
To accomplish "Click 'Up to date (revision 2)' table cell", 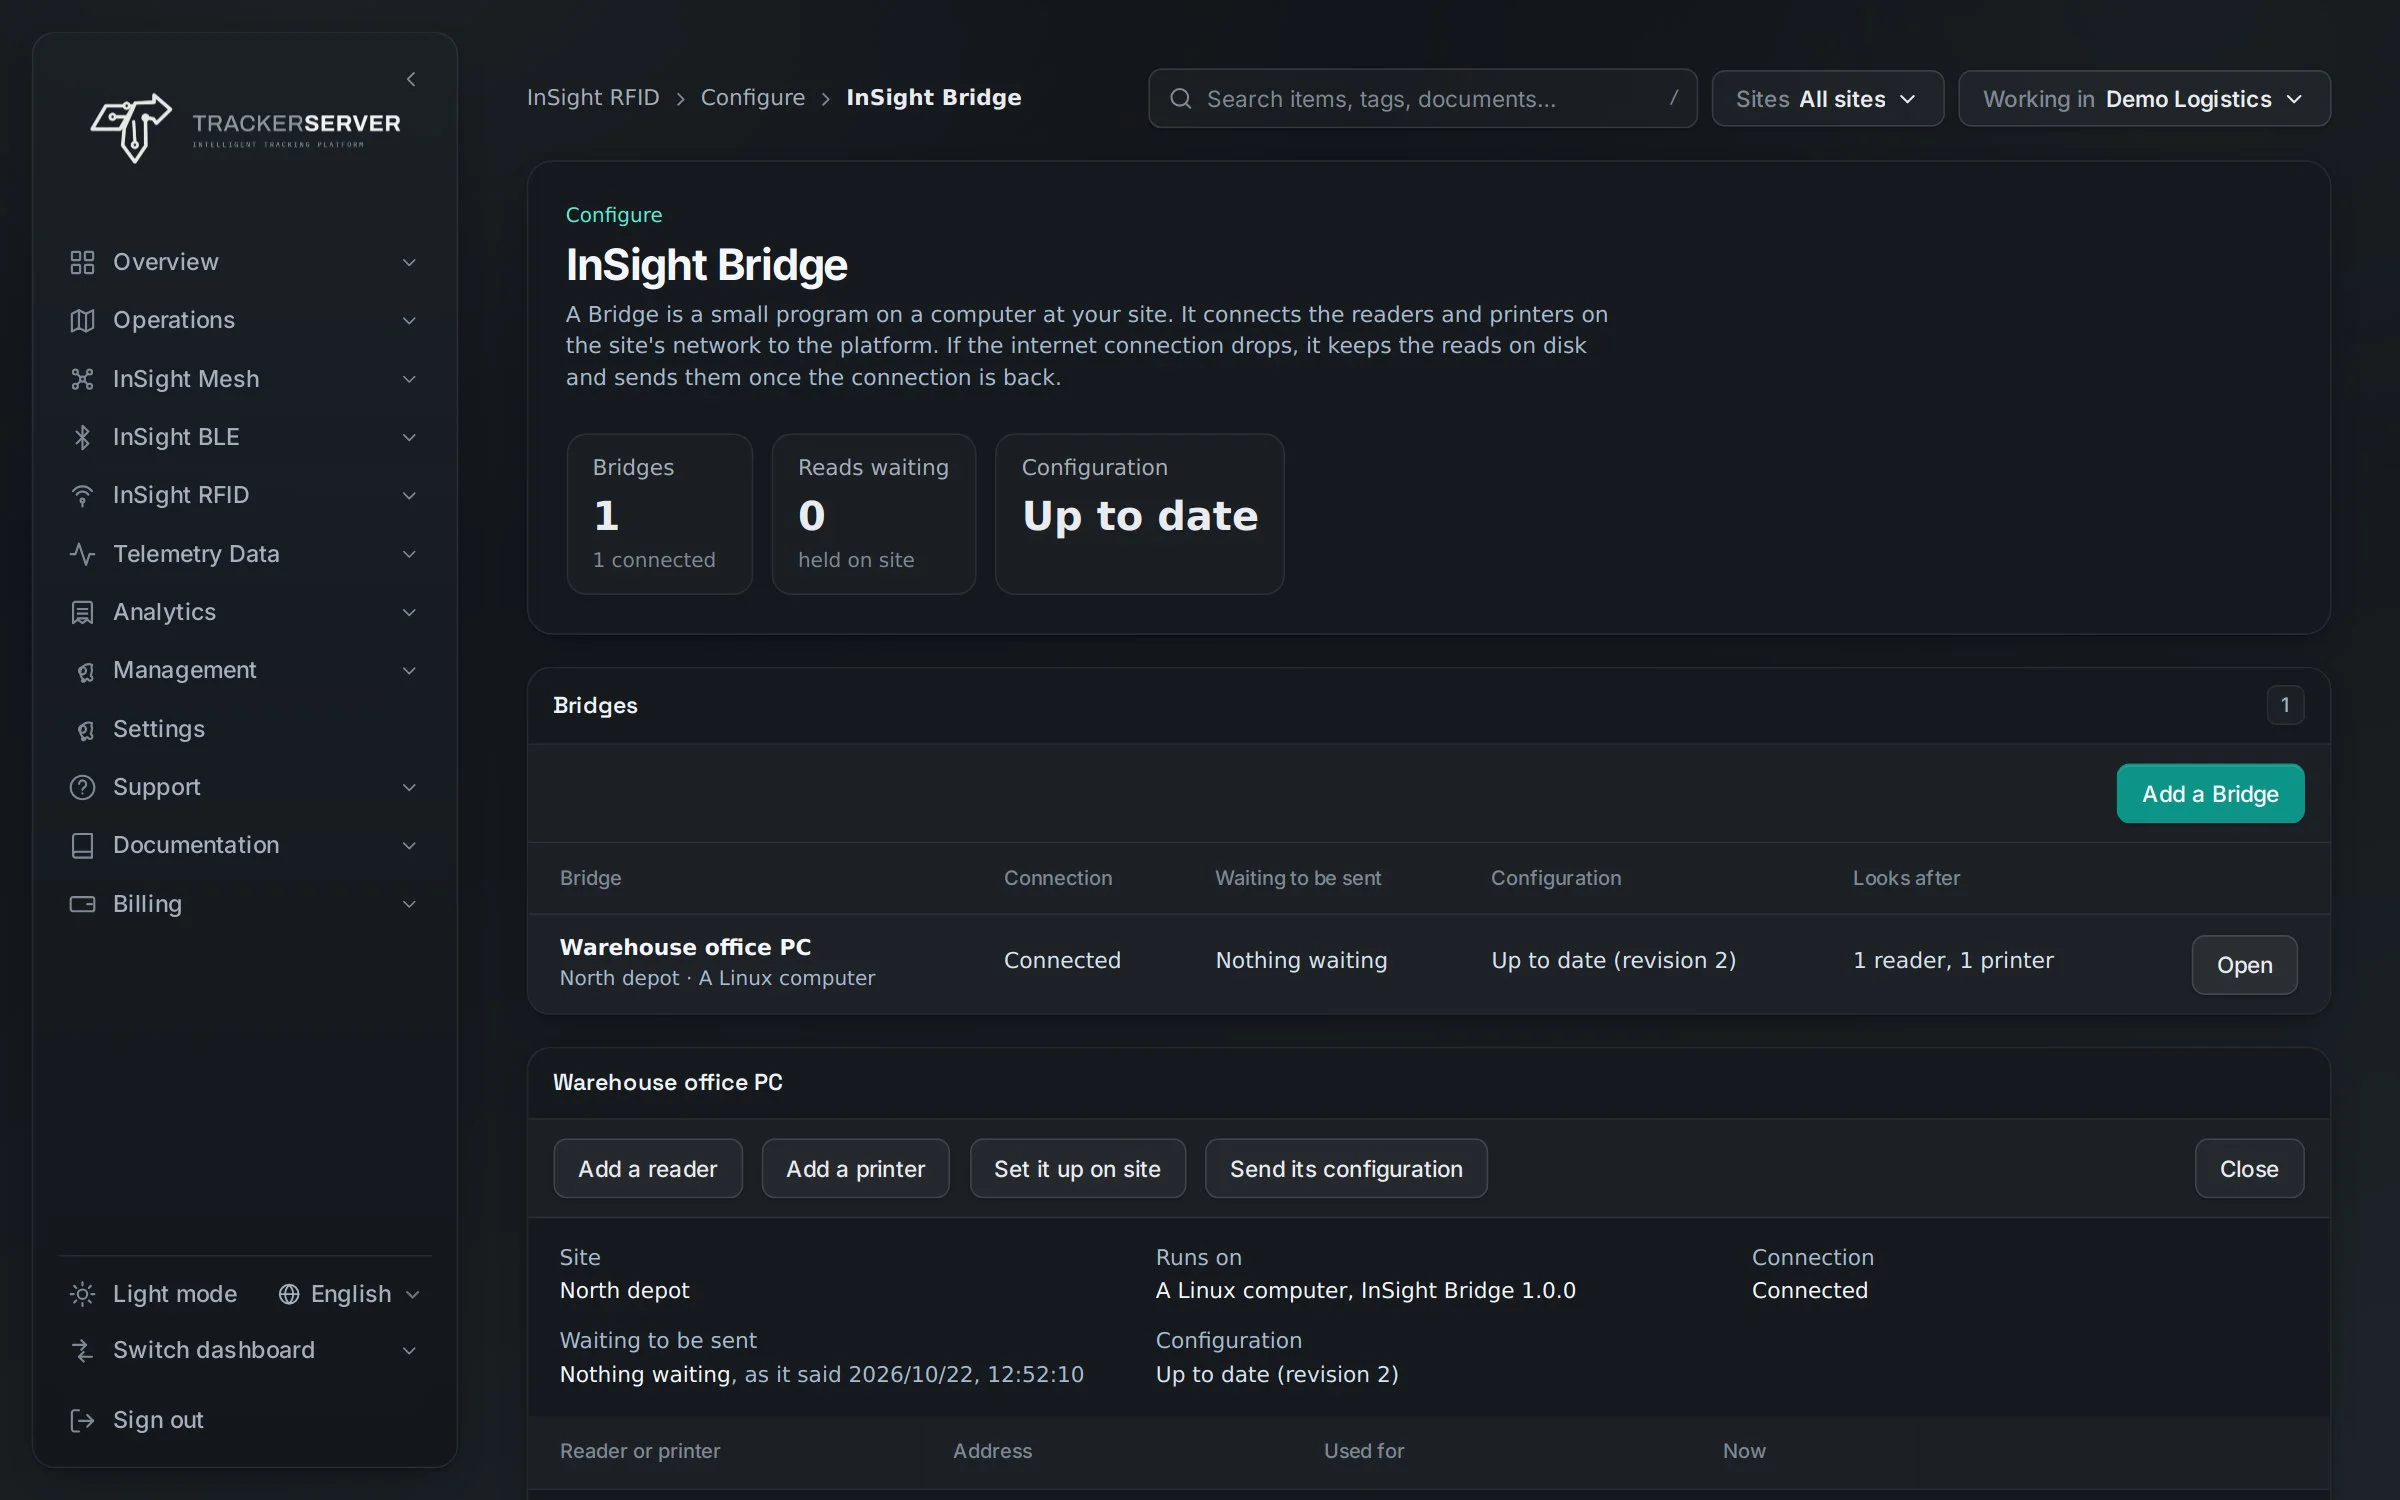I will pos(1613,960).
